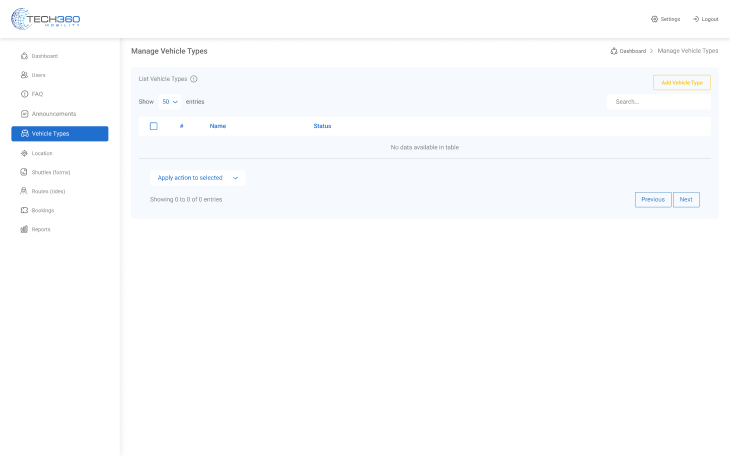
Task: Click the Location icon in sidebar
Action: coord(24,153)
